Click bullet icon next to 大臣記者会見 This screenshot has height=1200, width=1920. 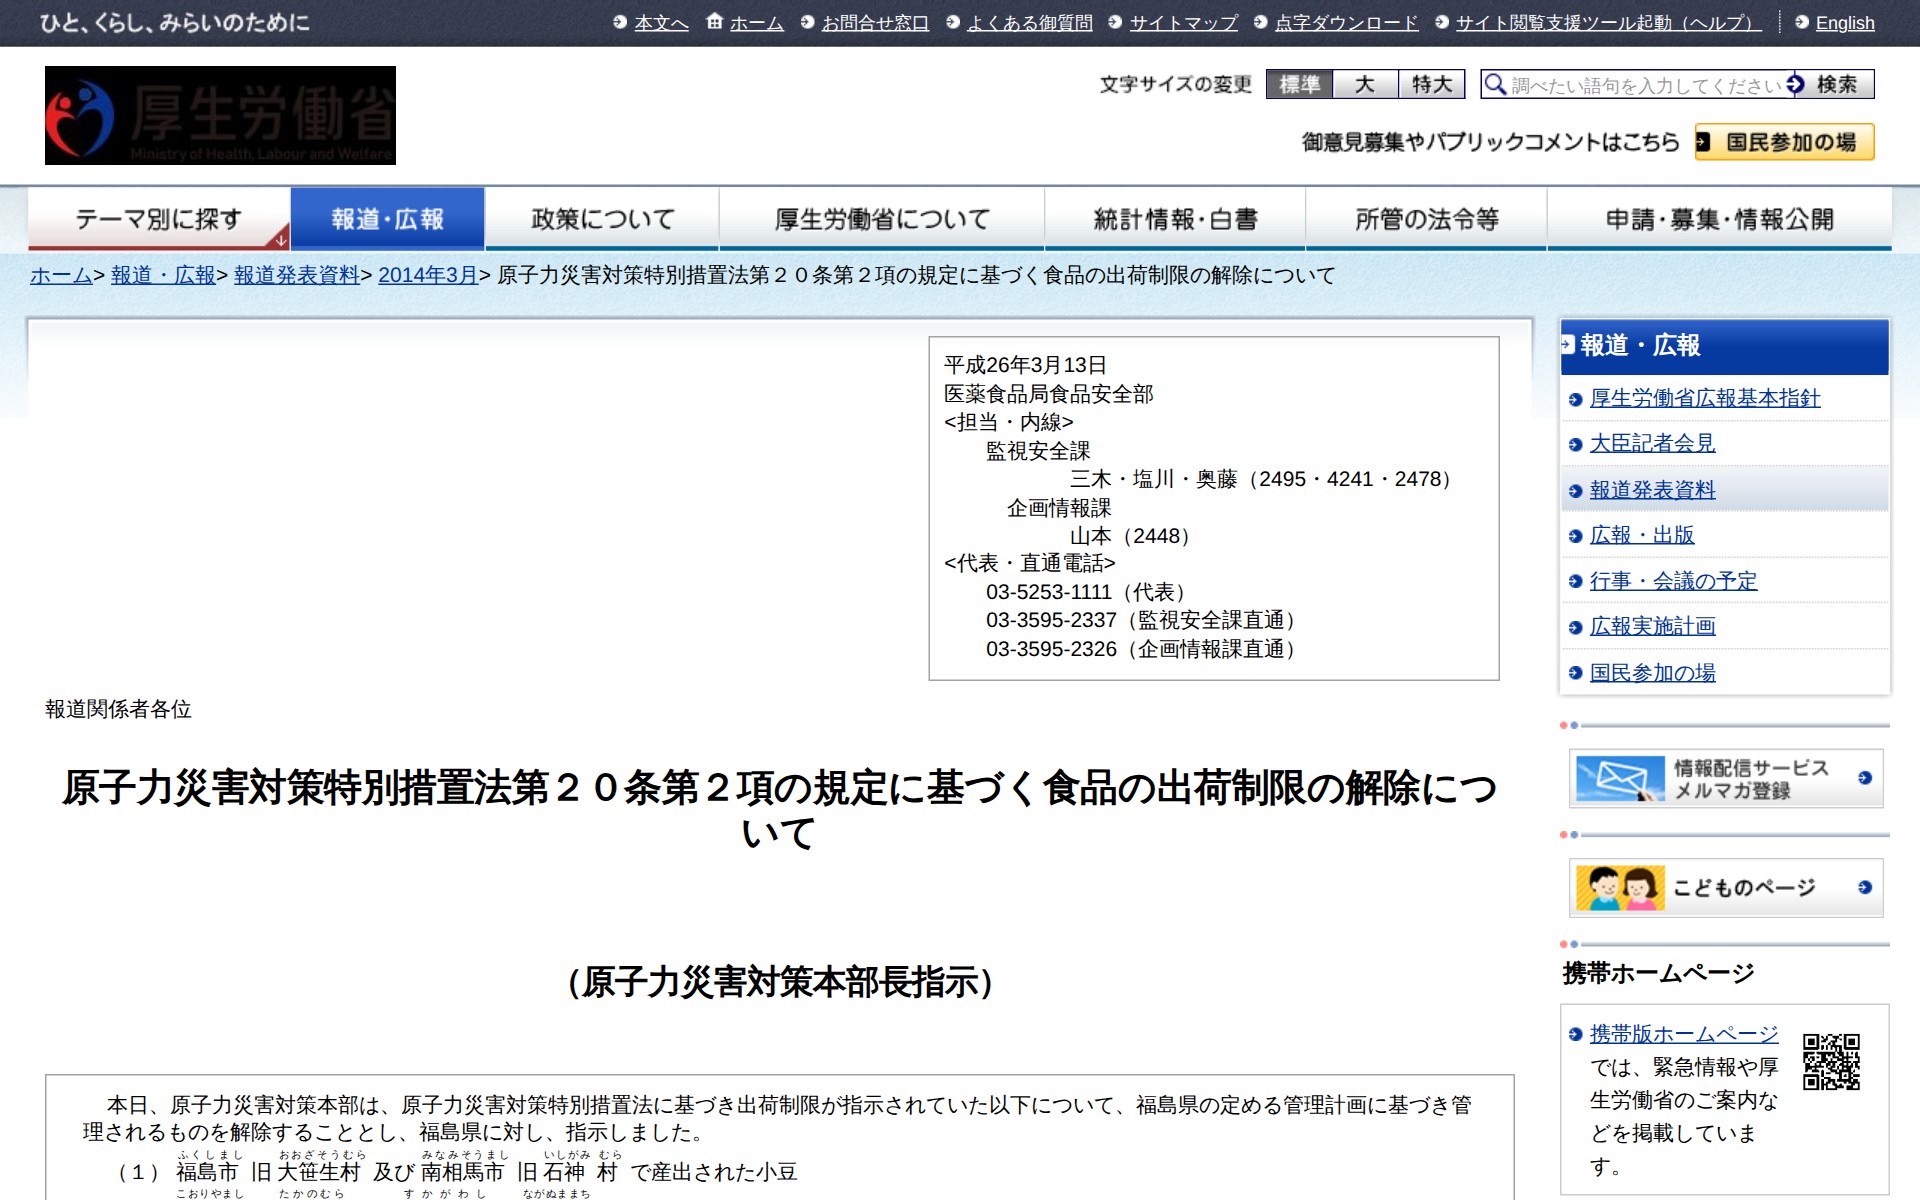[1575, 445]
